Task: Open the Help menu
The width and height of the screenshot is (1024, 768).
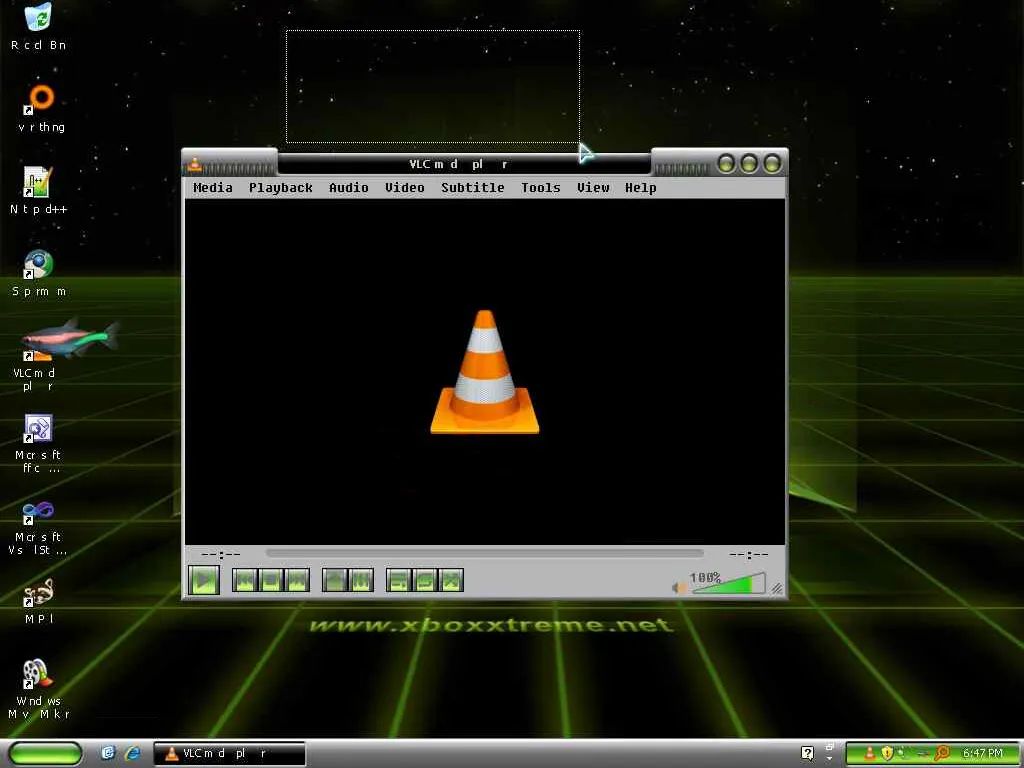Action: pyautogui.click(x=641, y=187)
